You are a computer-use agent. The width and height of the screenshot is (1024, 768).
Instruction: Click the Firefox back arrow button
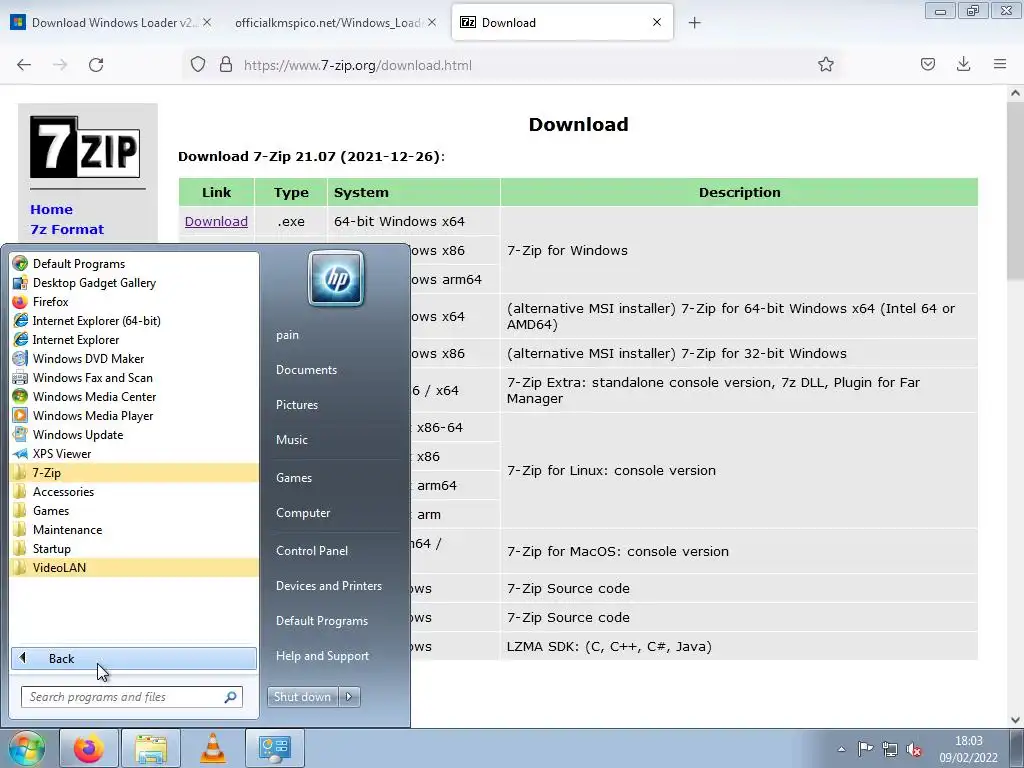coord(24,65)
